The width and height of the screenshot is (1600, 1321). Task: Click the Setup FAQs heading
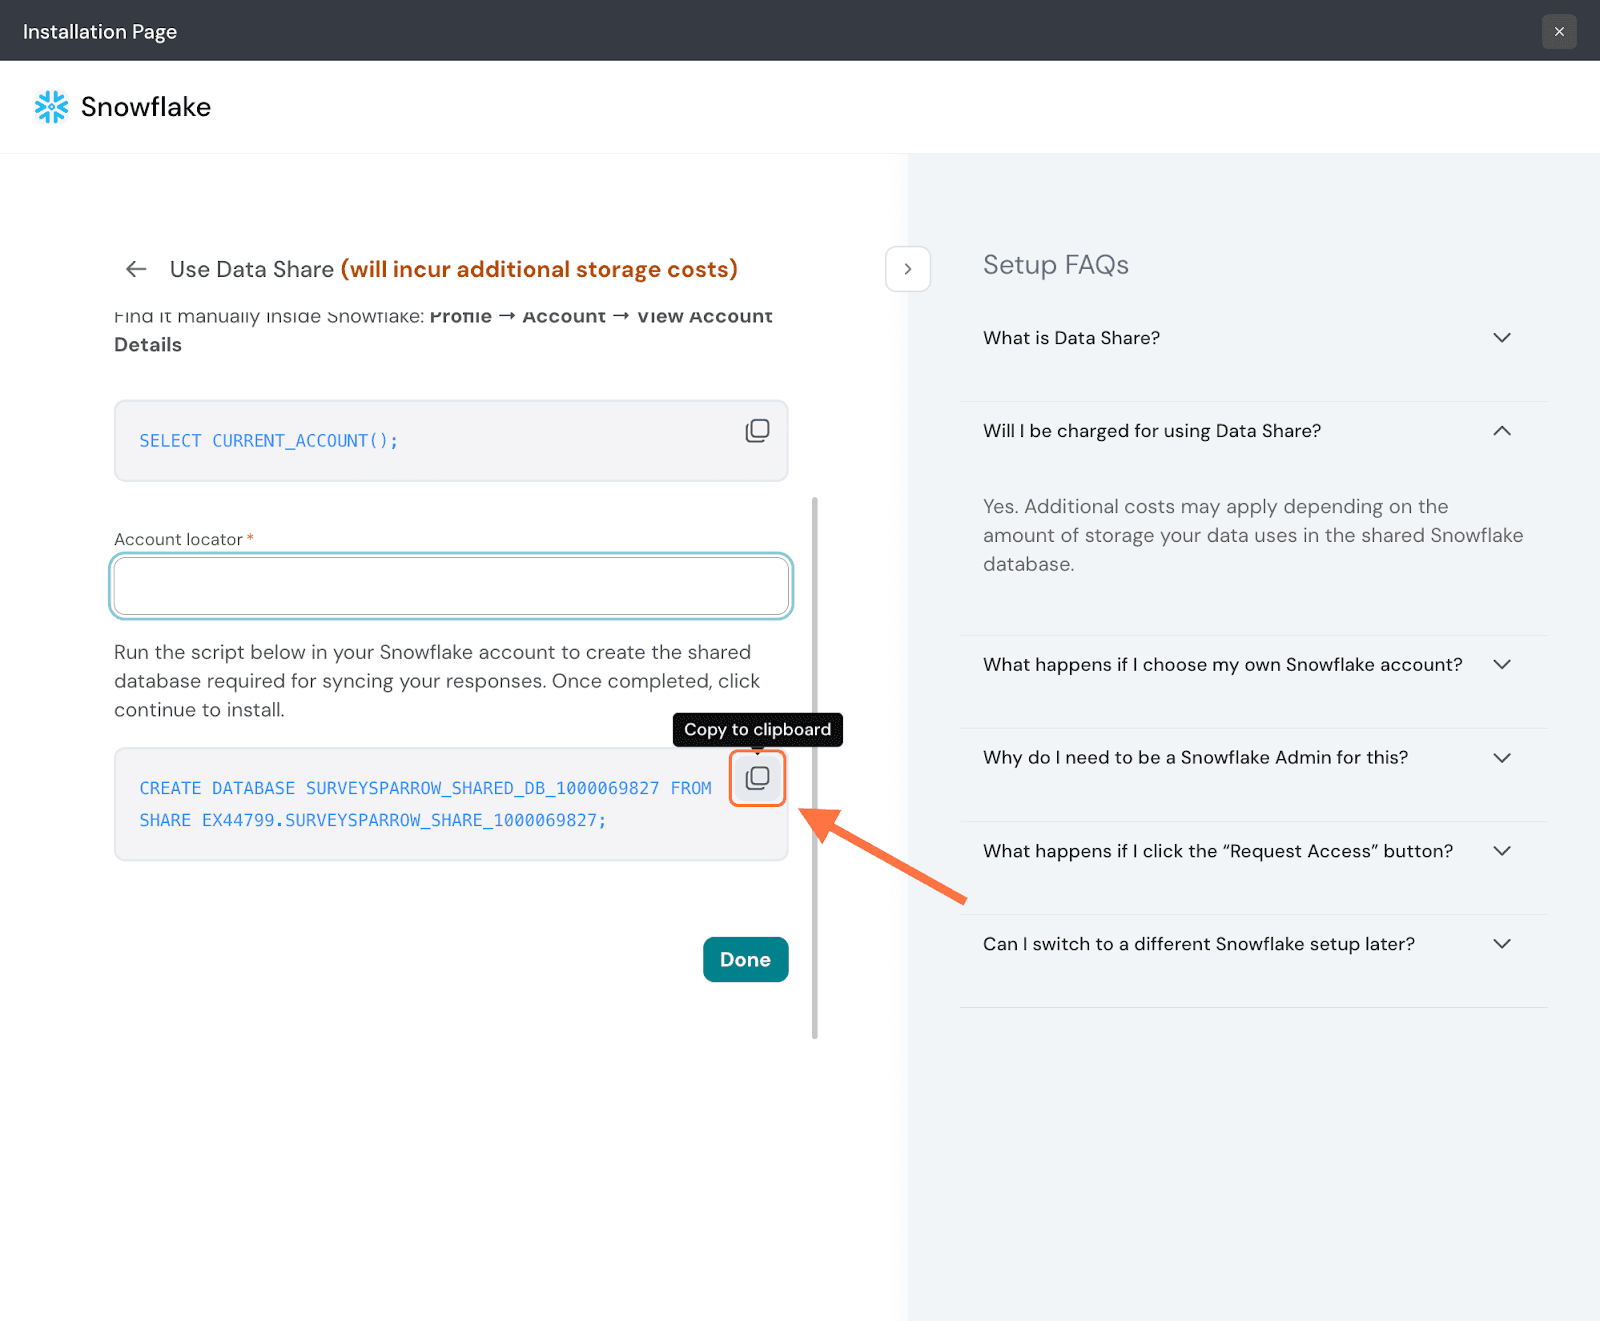[1055, 265]
